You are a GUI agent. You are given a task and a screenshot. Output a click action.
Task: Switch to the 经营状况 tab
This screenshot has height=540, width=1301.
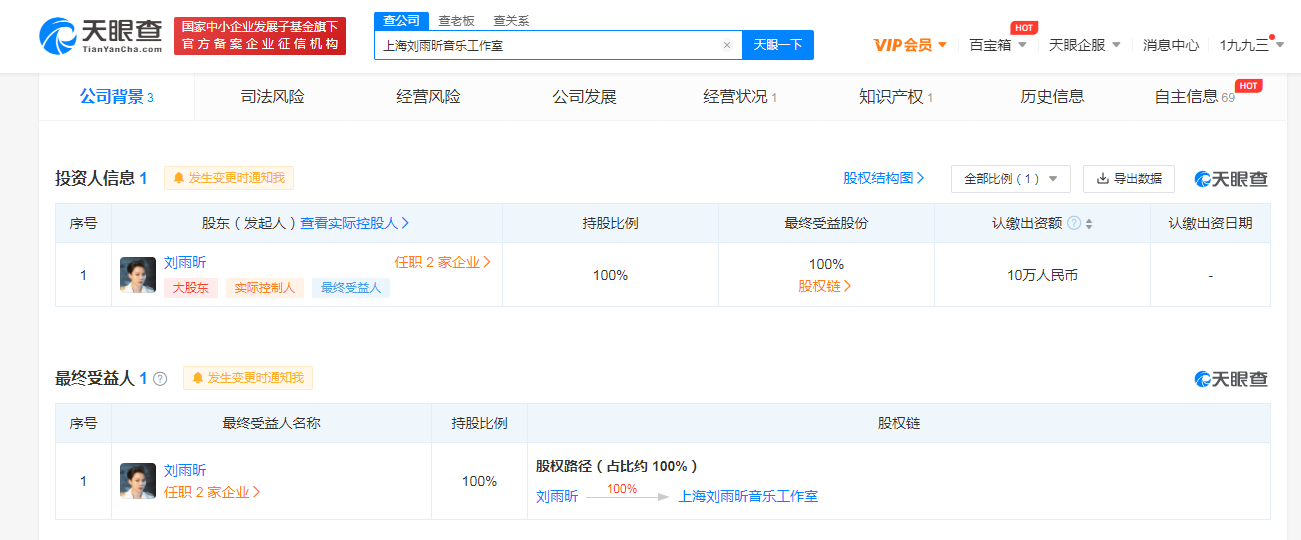740,97
